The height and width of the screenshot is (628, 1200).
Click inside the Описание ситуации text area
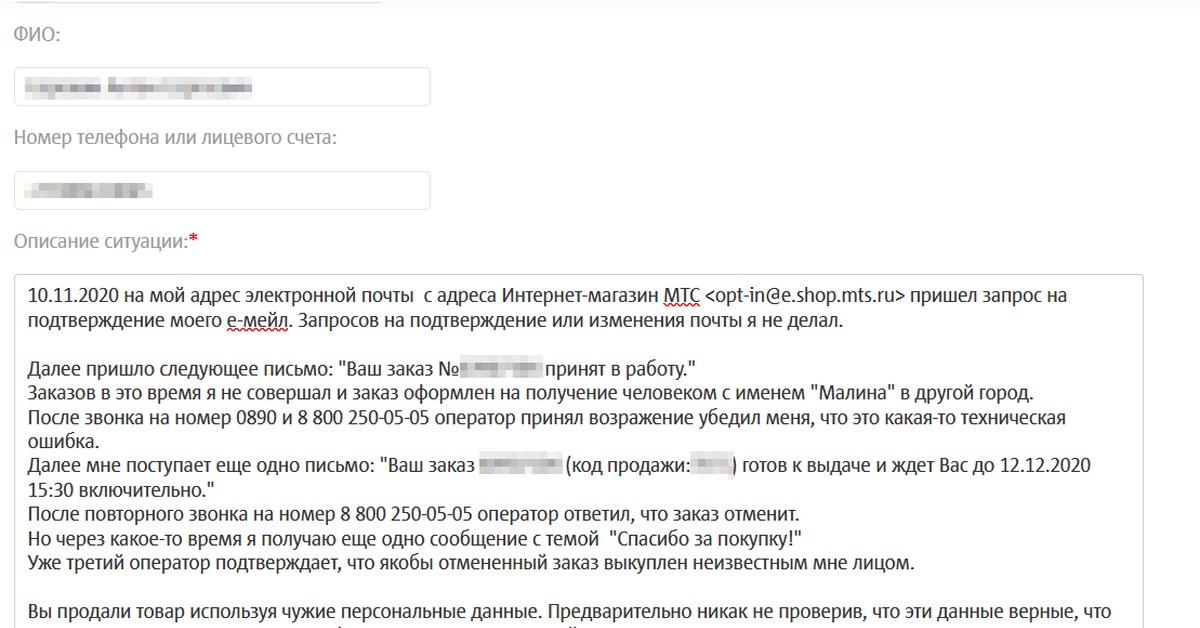[x=578, y=452]
